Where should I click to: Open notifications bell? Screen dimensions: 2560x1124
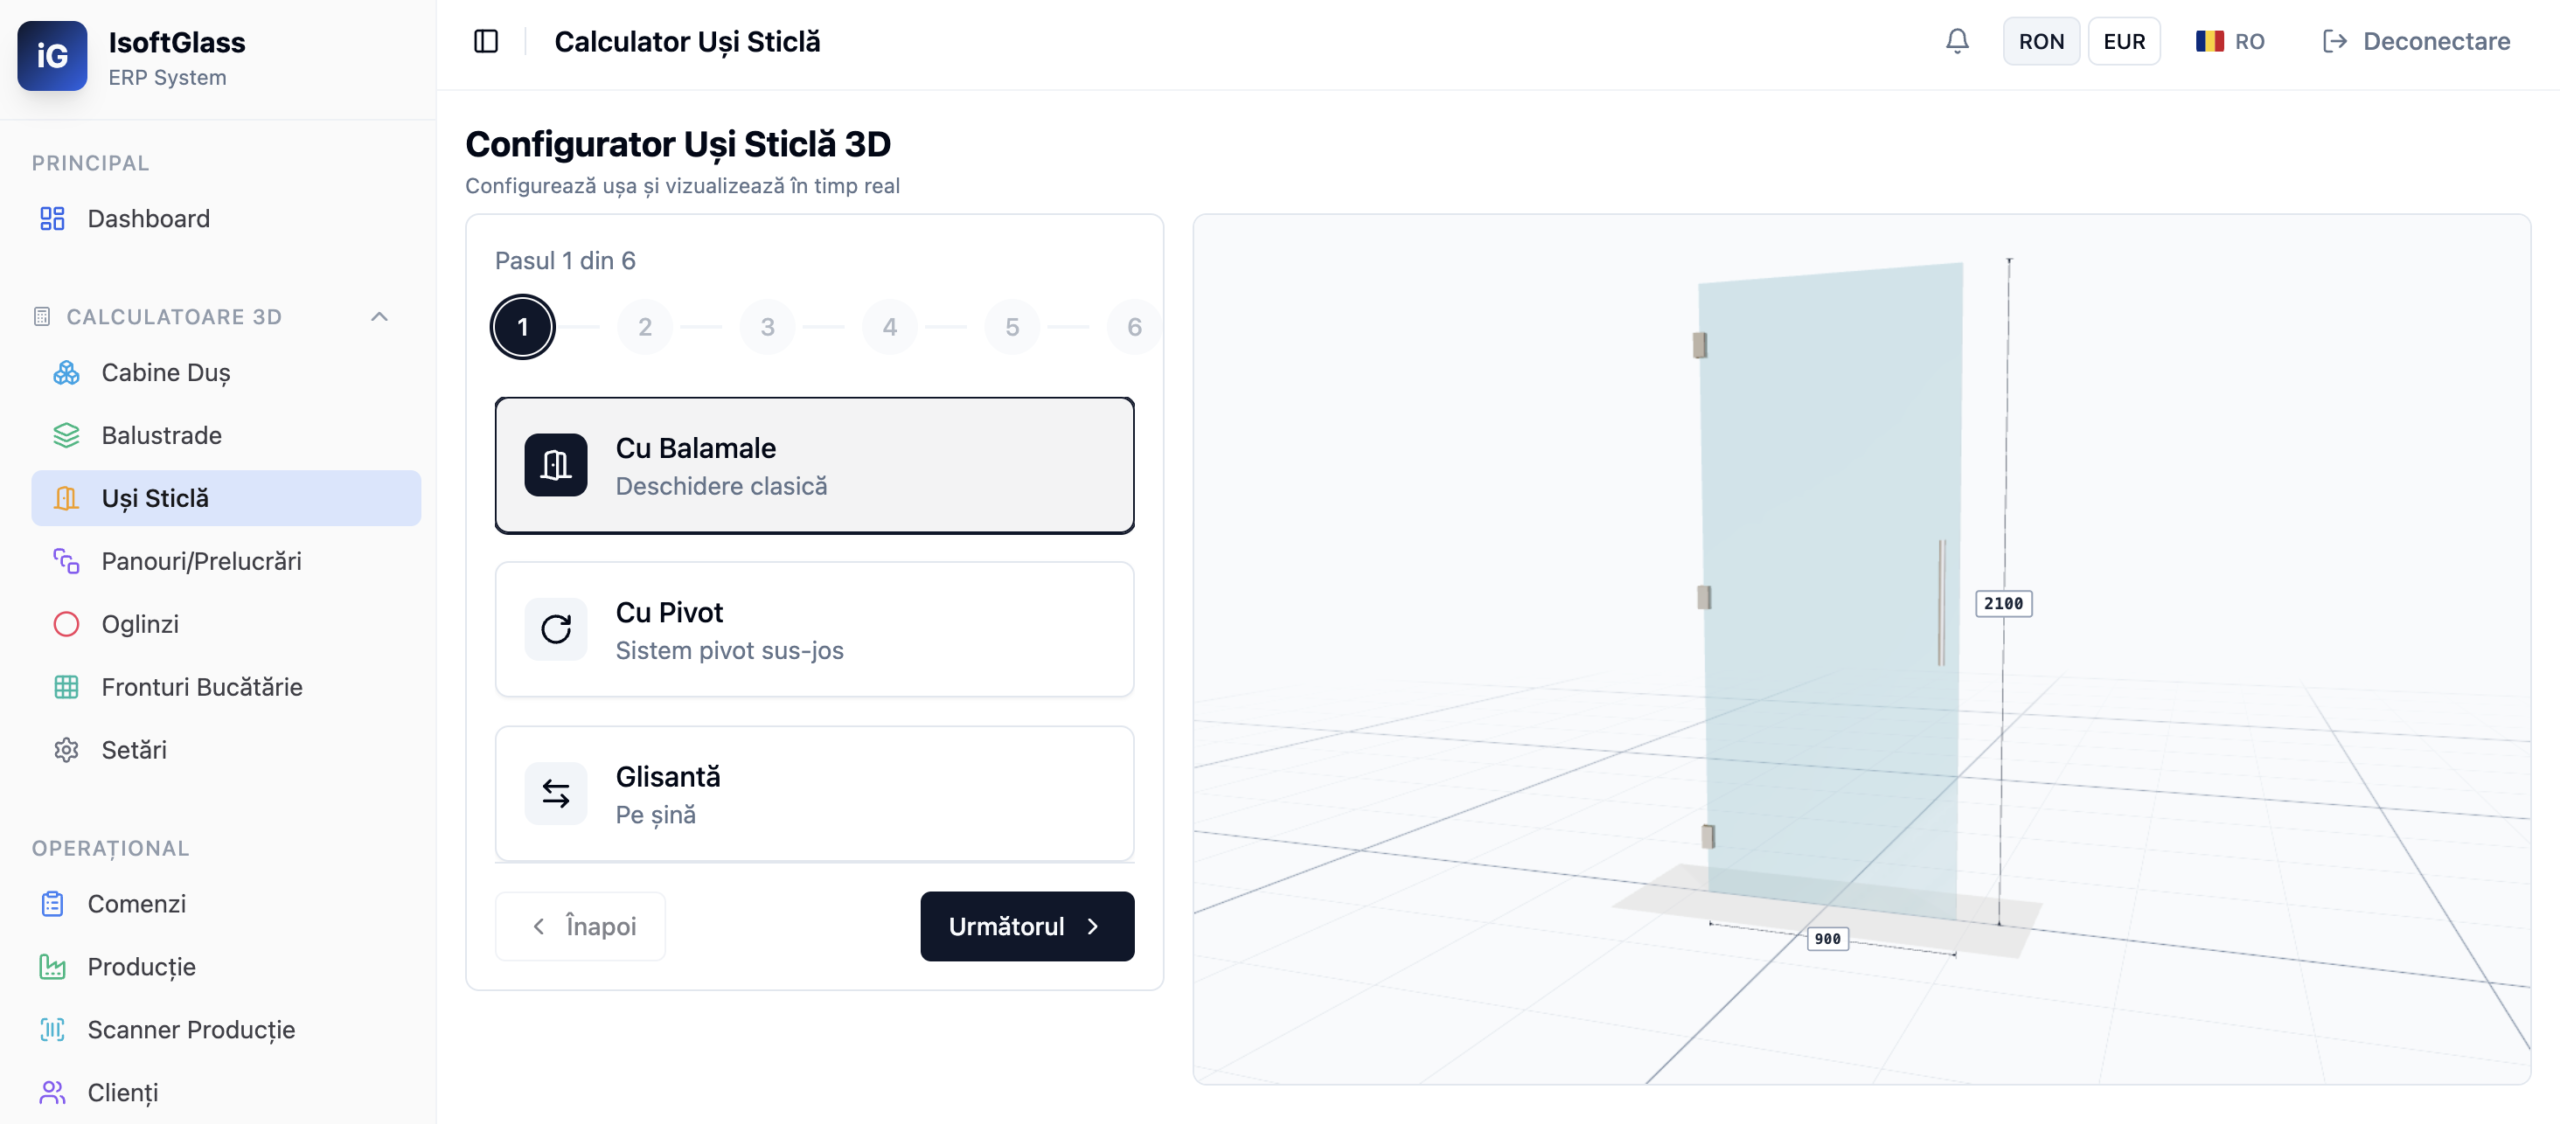point(1957,41)
